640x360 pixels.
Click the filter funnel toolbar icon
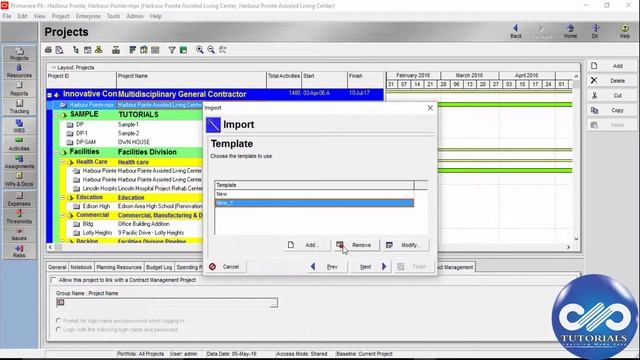(172, 50)
